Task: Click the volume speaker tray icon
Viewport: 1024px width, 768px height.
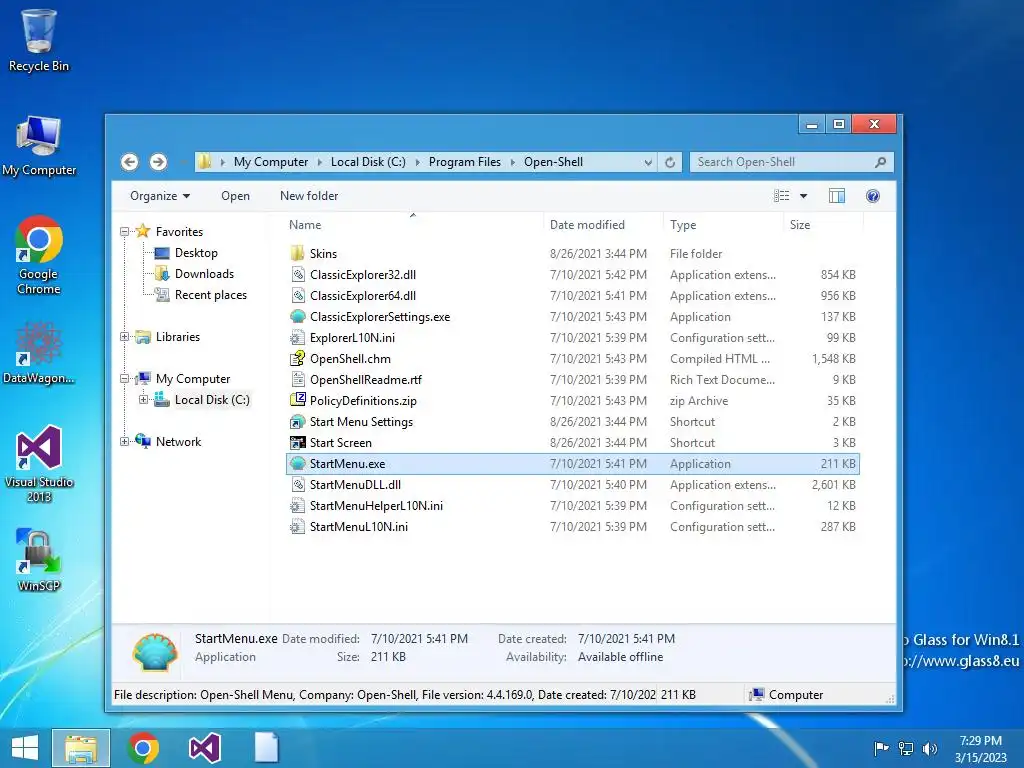Action: [x=929, y=748]
